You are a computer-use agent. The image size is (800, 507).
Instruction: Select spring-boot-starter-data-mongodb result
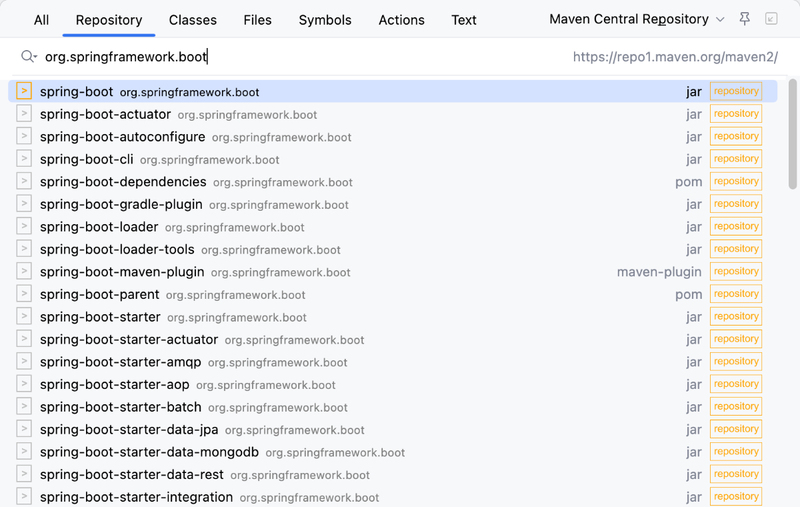tap(149, 452)
